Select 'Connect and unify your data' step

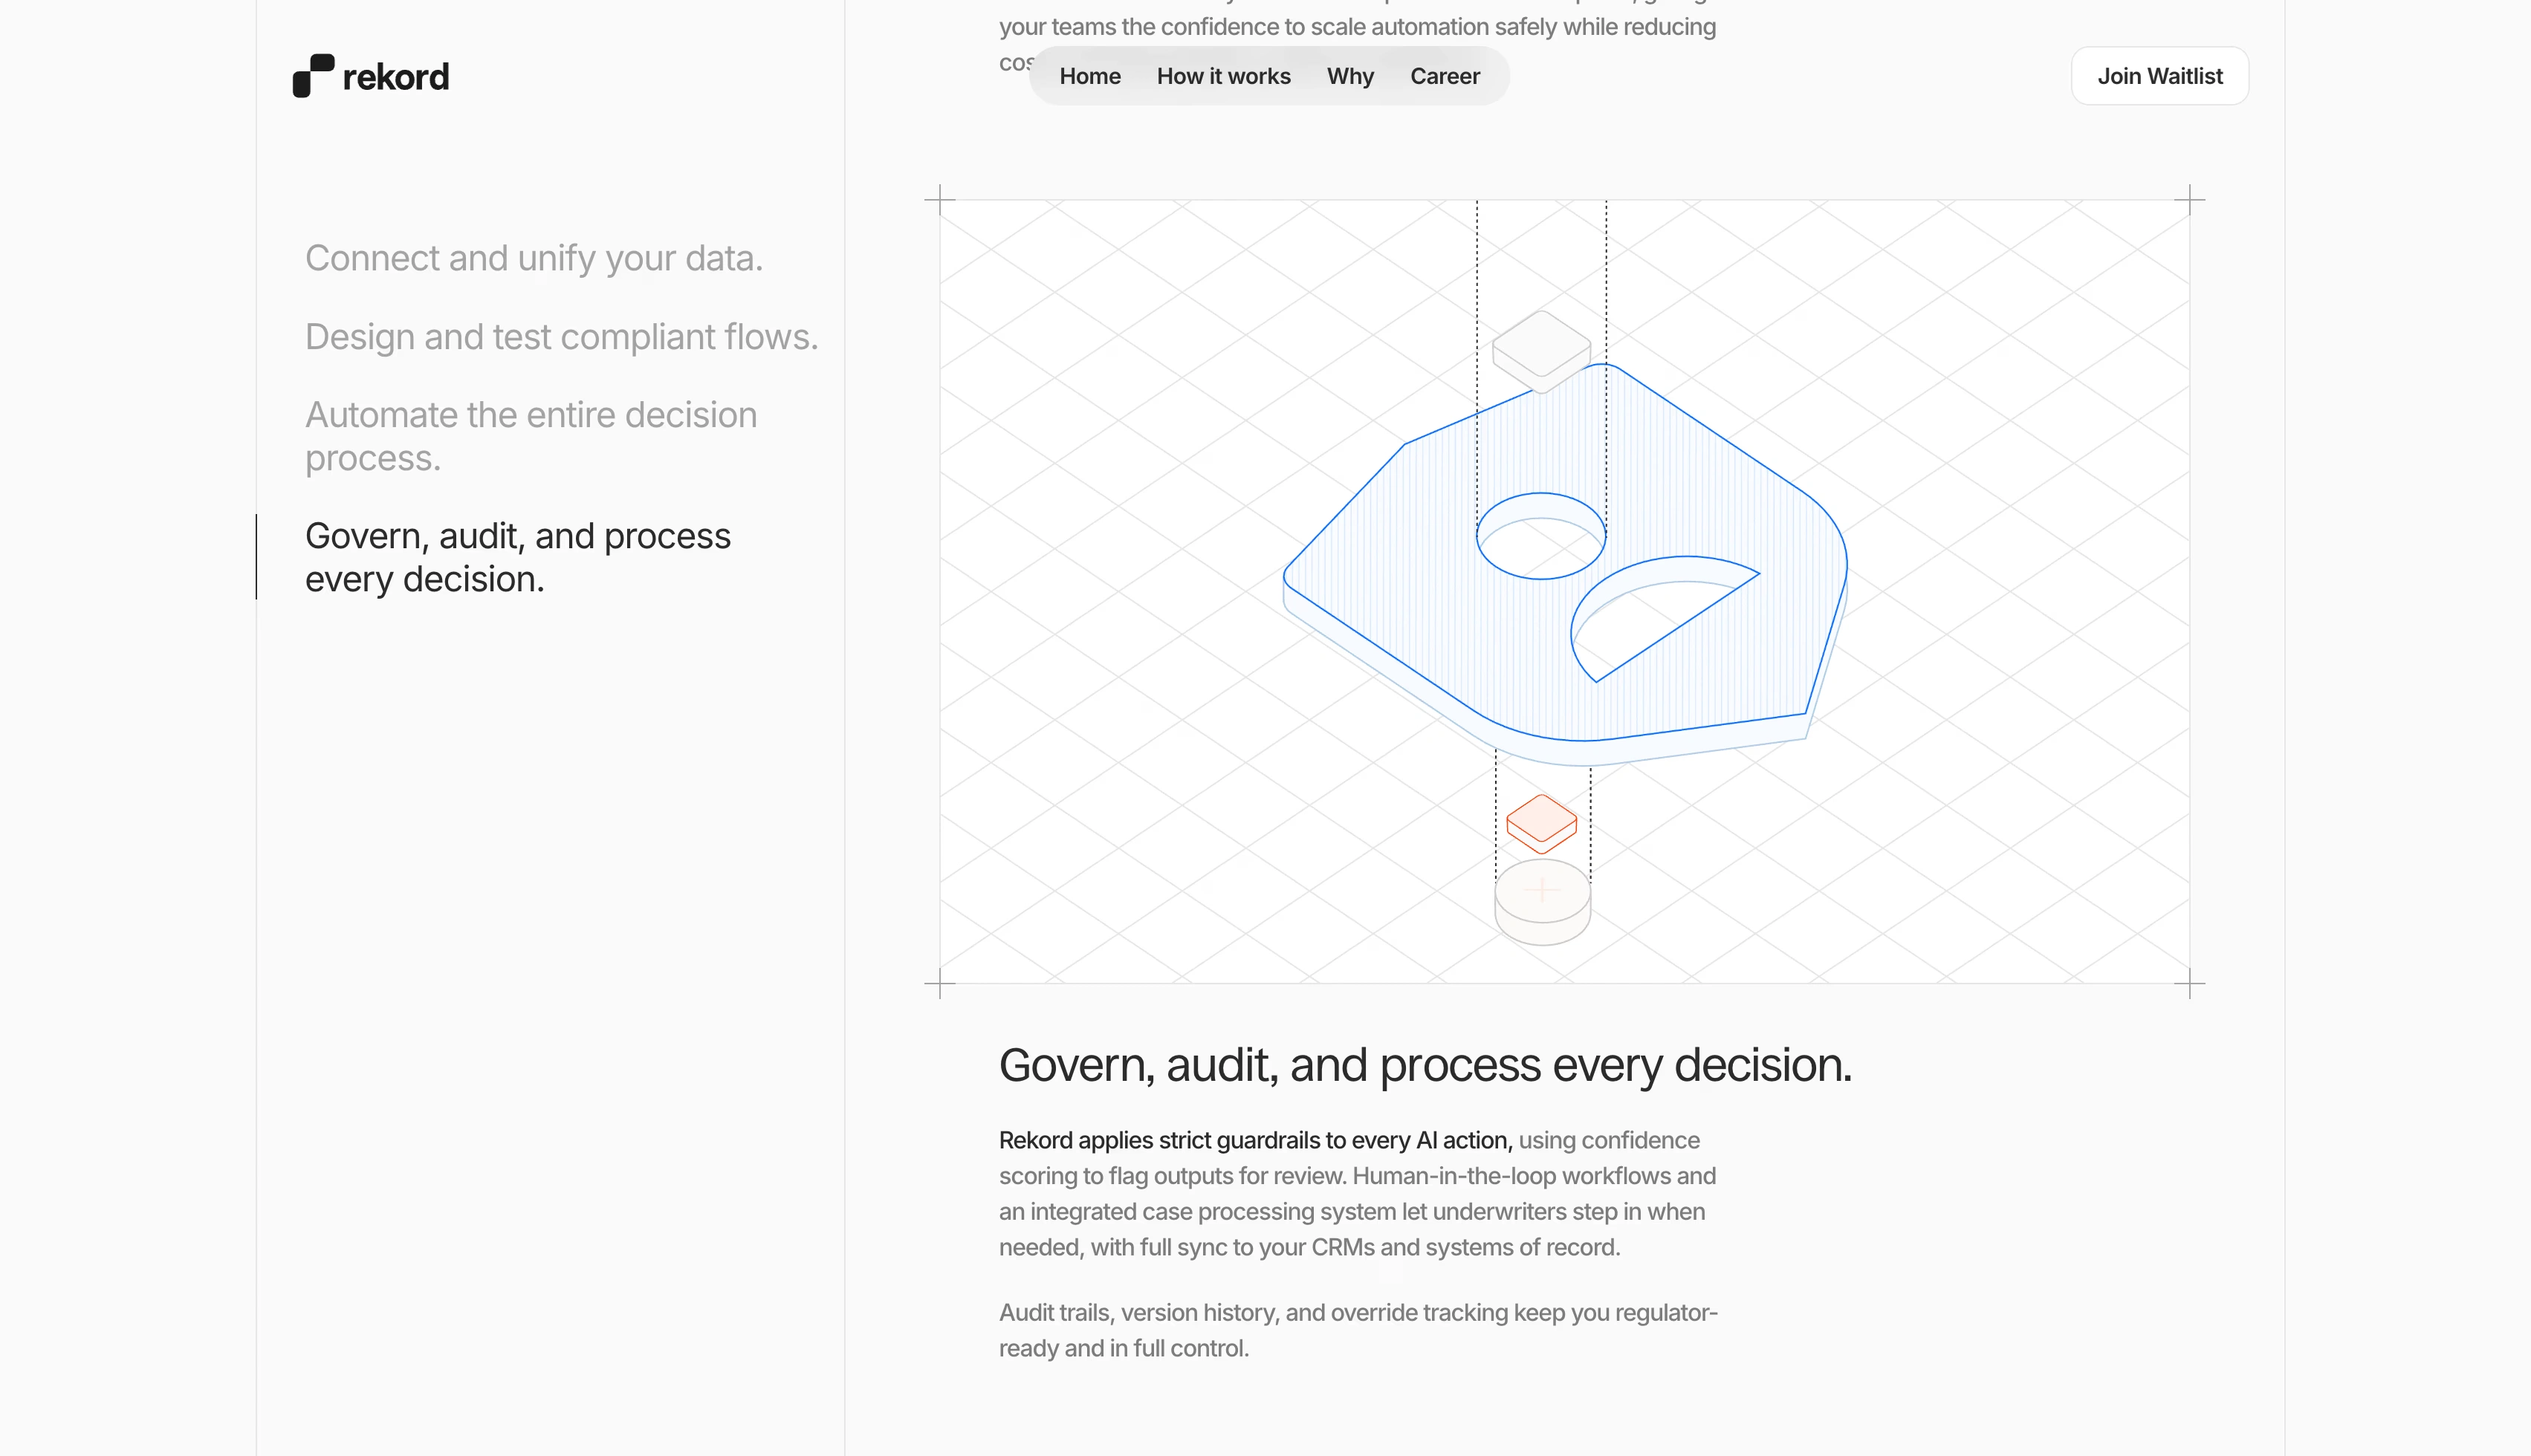(x=533, y=258)
